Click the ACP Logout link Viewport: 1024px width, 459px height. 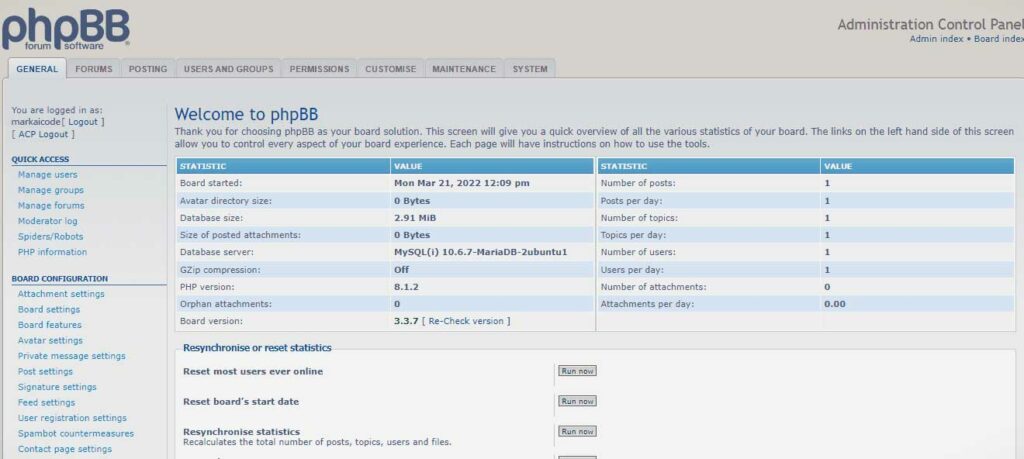coord(43,135)
